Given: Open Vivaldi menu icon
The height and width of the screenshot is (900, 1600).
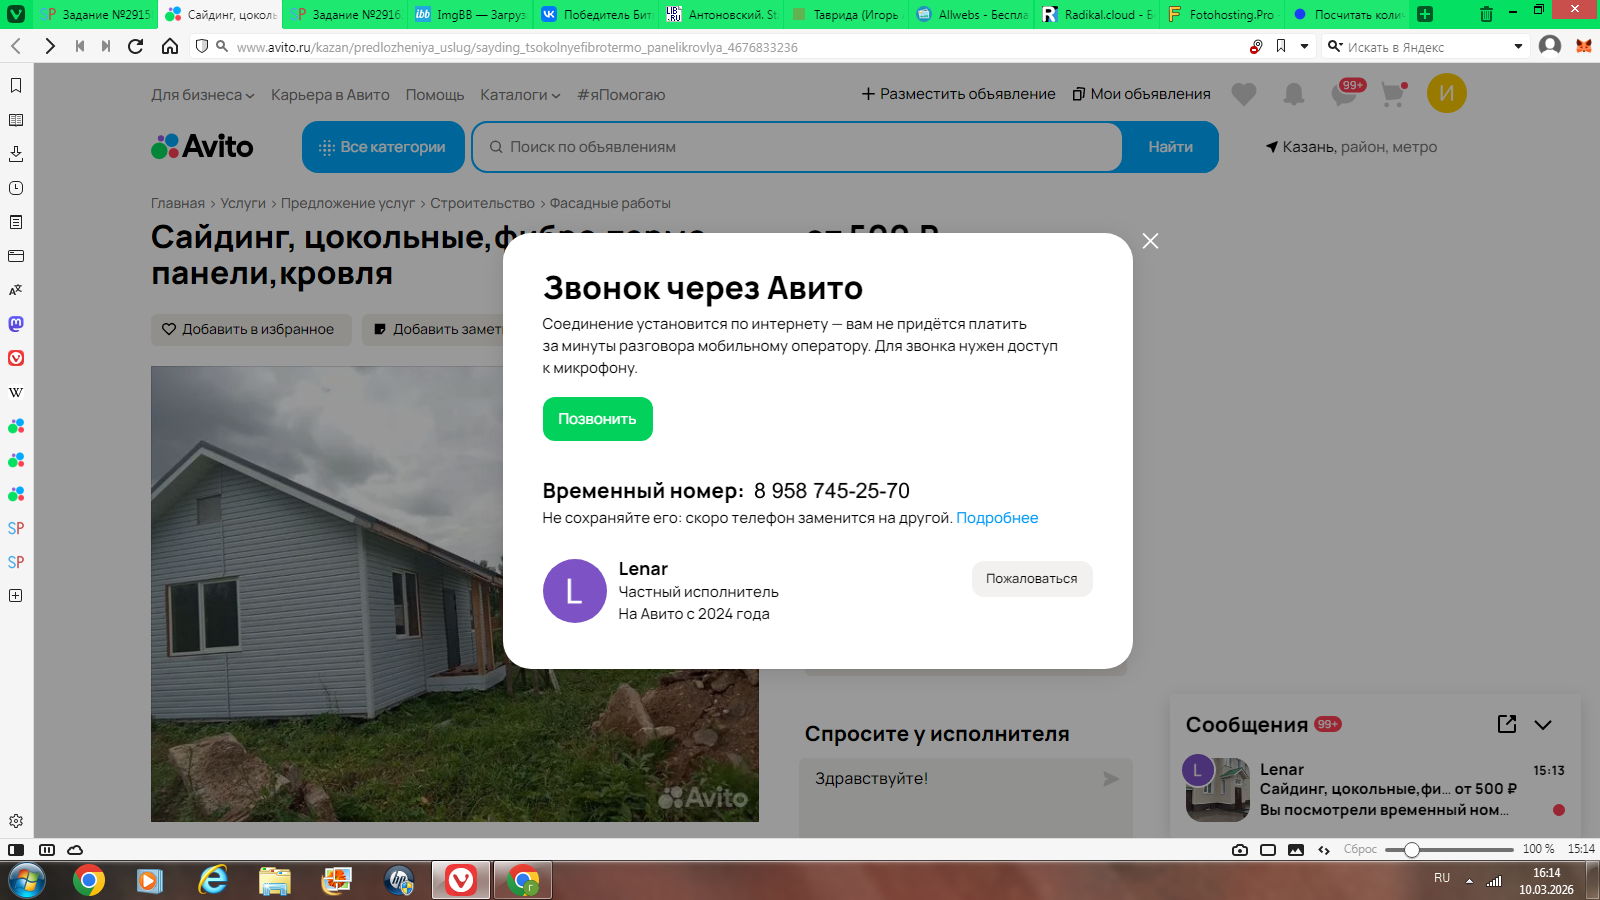Looking at the screenshot, I should 16,14.
